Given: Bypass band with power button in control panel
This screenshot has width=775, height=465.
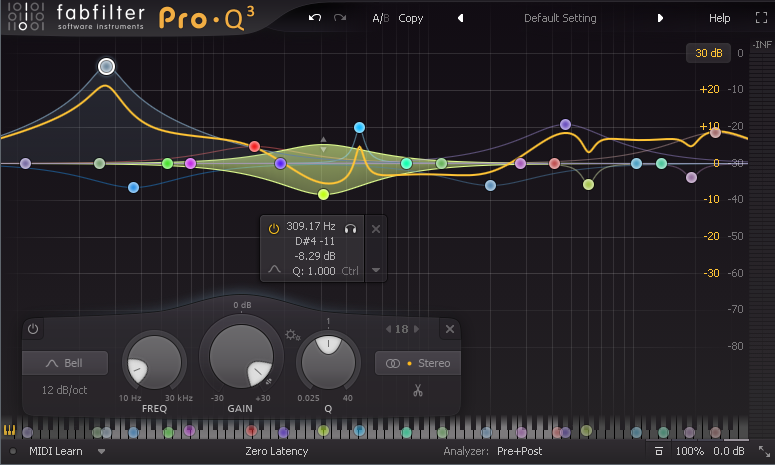Looking at the screenshot, I should [x=33, y=329].
